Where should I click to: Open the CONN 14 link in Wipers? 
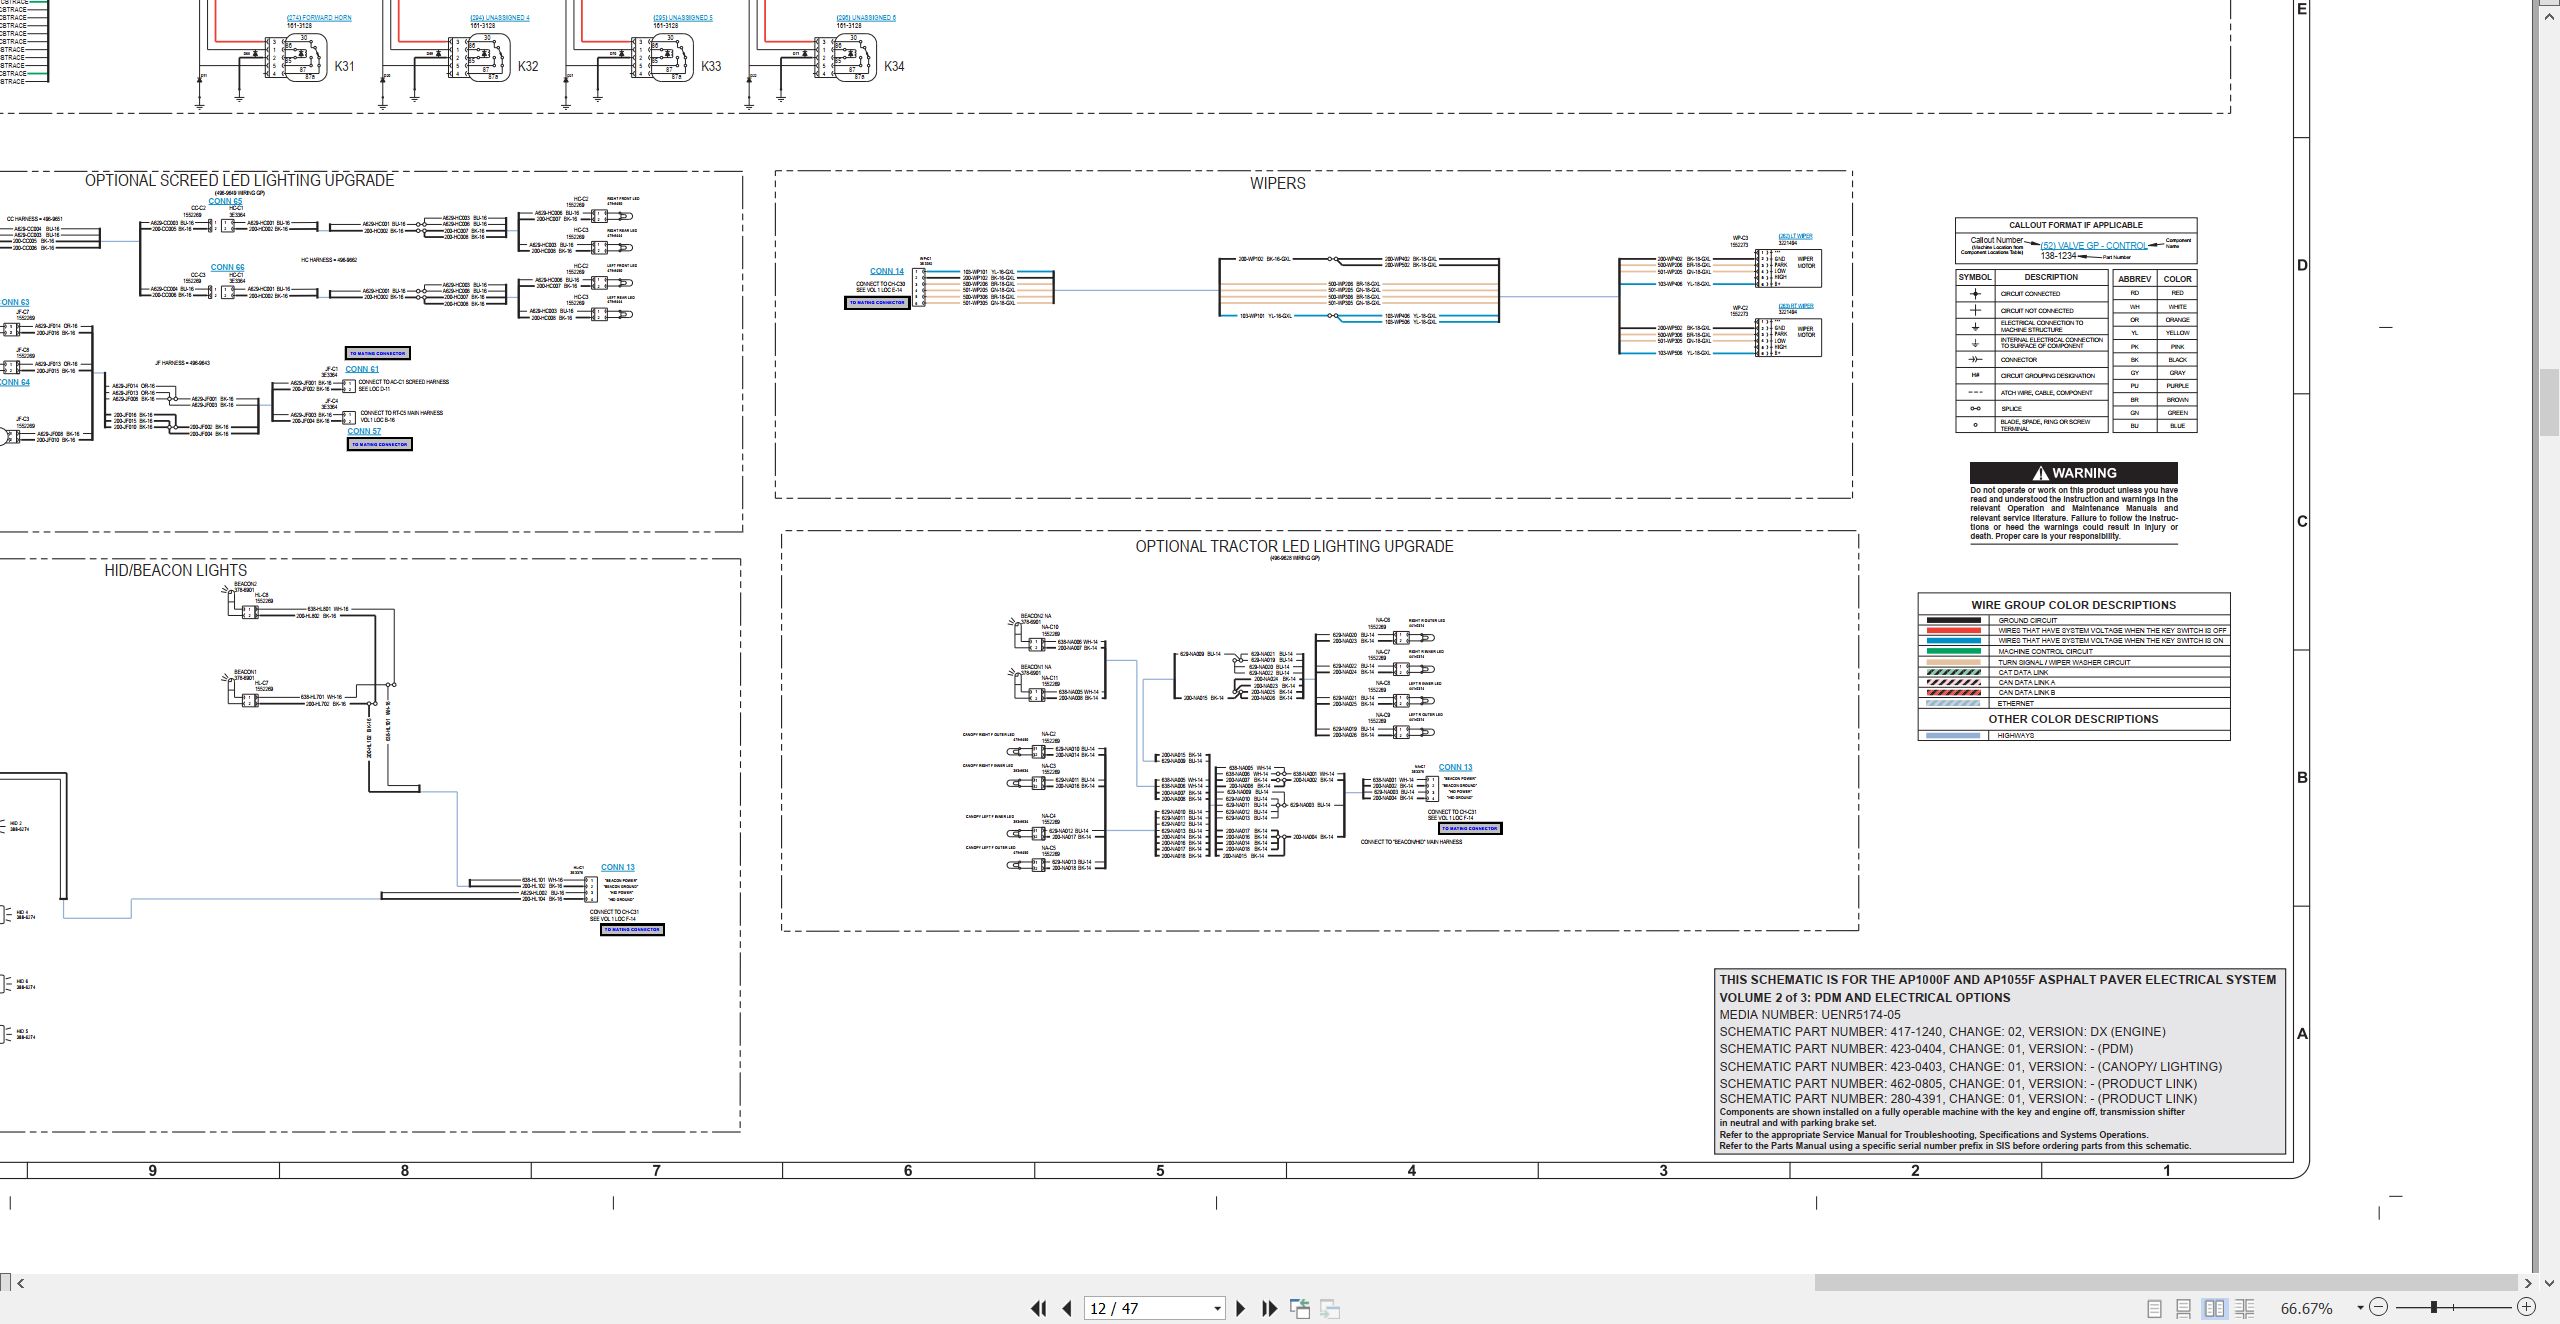click(886, 271)
